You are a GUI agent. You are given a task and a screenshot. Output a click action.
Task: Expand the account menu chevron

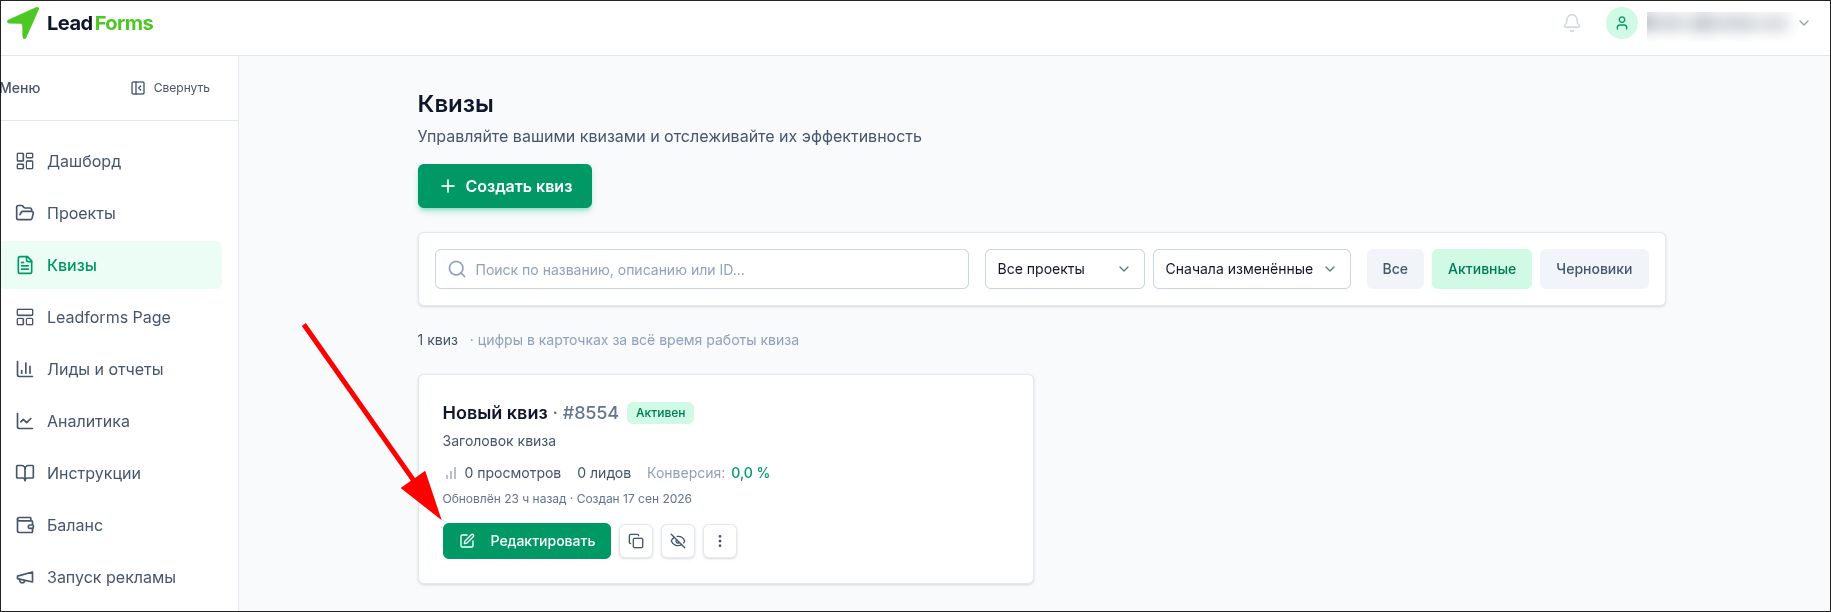pyautogui.click(x=1804, y=23)
